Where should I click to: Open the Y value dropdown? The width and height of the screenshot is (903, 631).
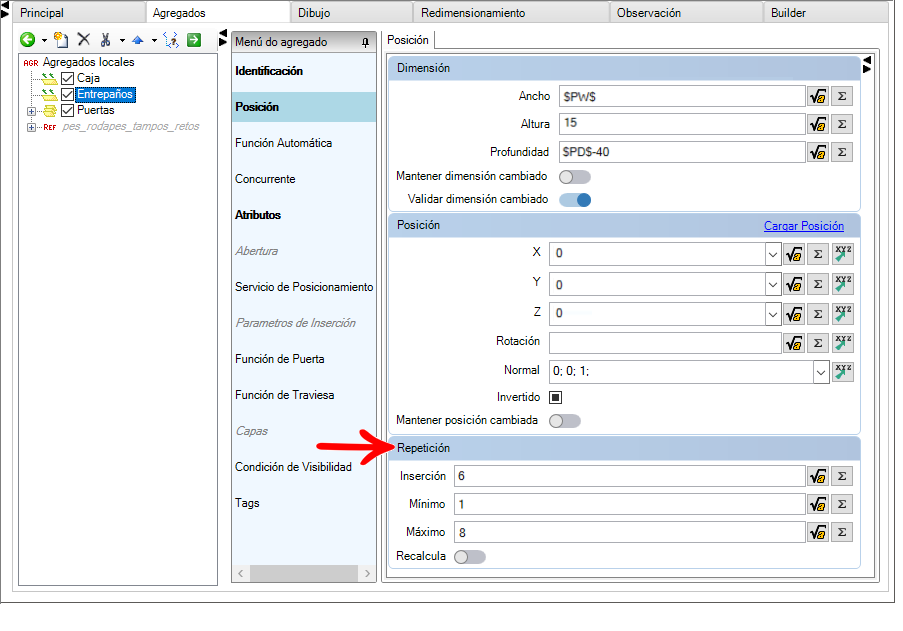click(773, 284)
